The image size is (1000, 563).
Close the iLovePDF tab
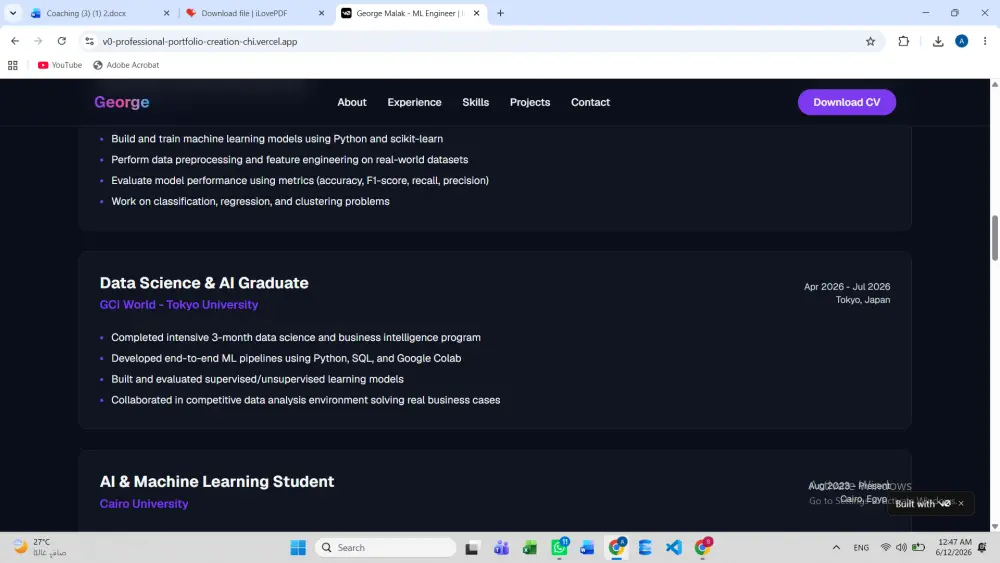tap(321, 13)
